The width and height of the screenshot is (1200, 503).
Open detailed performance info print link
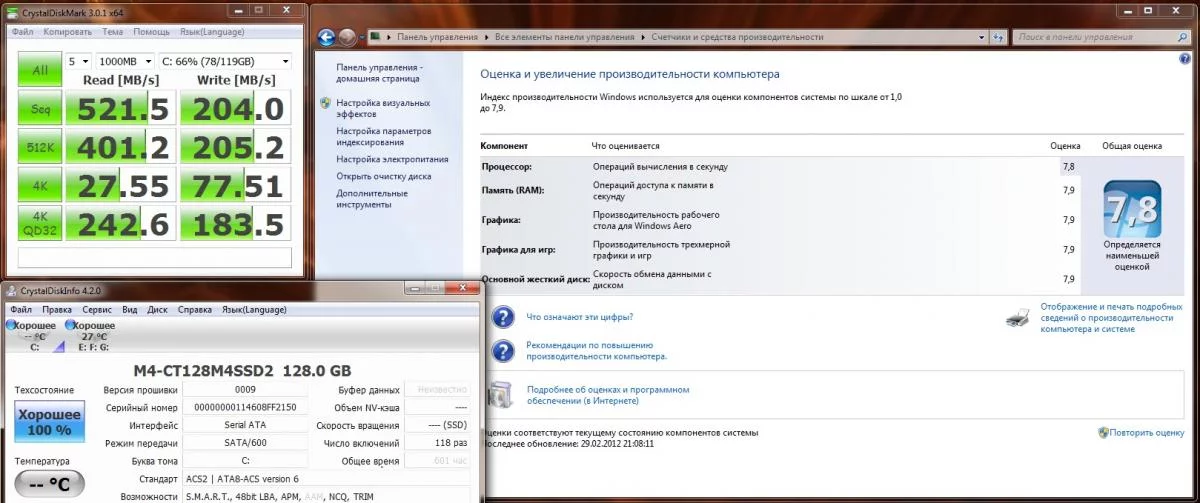click(1111, 318)
